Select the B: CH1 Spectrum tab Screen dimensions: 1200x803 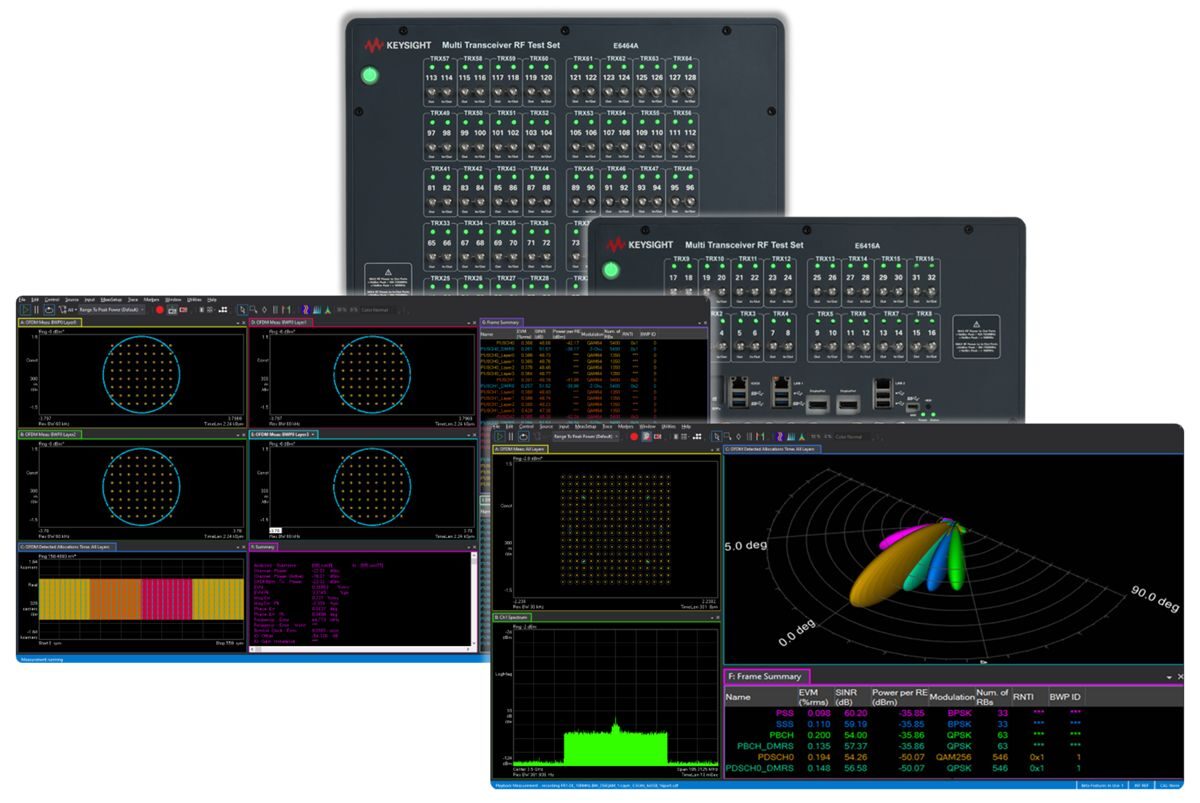click(514, 618)
